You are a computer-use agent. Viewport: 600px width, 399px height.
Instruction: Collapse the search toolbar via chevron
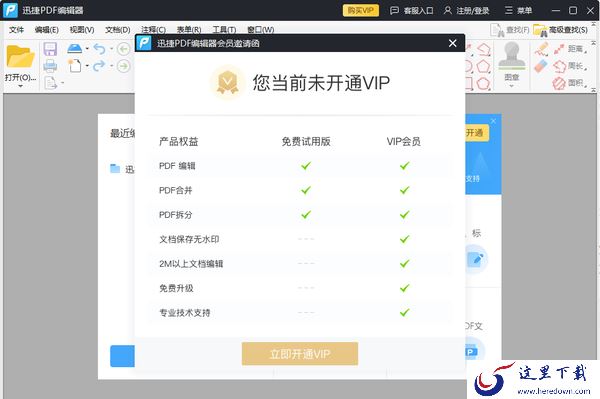click(593, 24)
